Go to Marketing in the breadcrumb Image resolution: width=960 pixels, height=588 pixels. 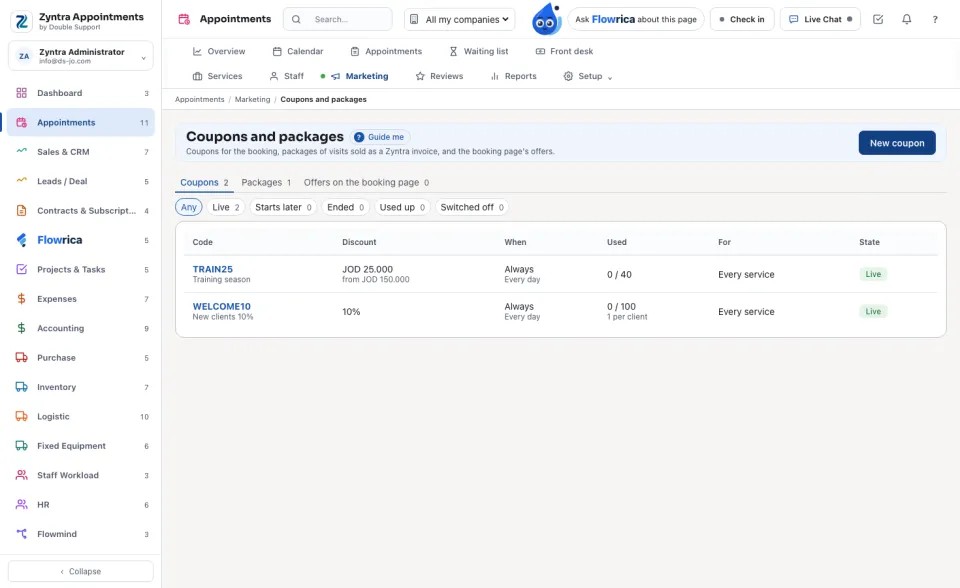point(252,99)
